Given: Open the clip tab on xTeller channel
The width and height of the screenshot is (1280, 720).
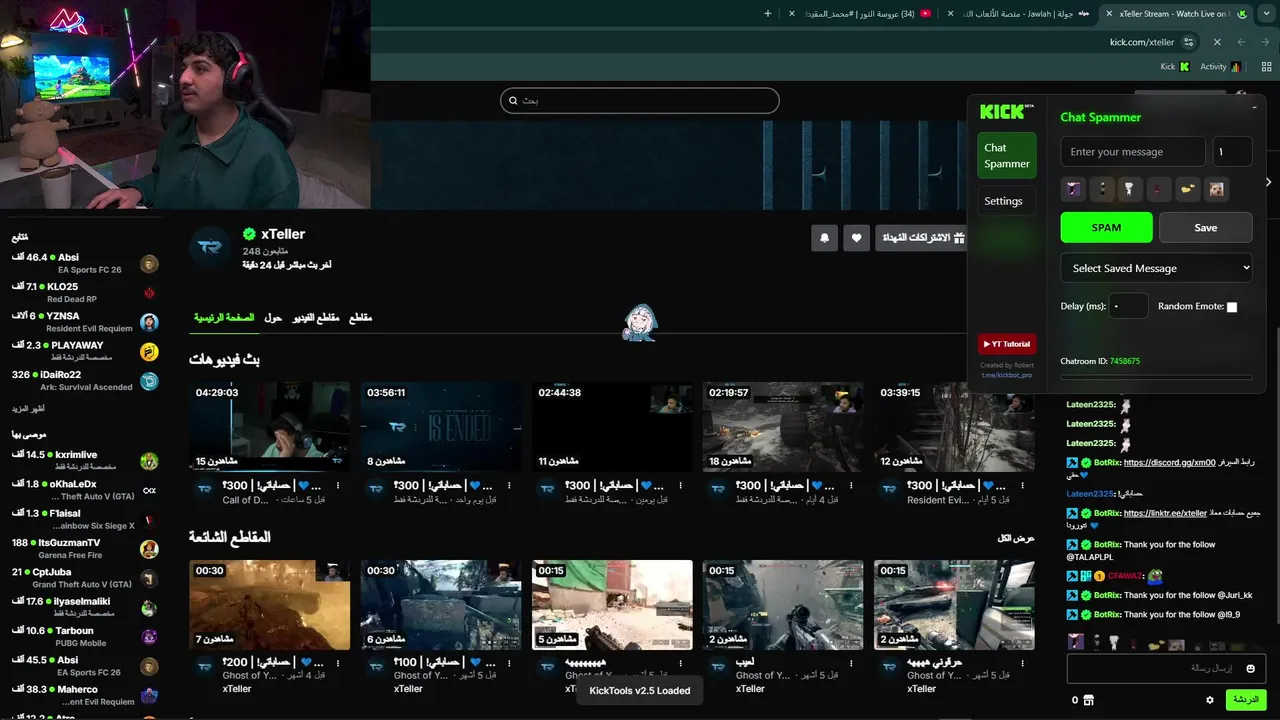Looking at the screenshot, I should [x=360, y=317].
